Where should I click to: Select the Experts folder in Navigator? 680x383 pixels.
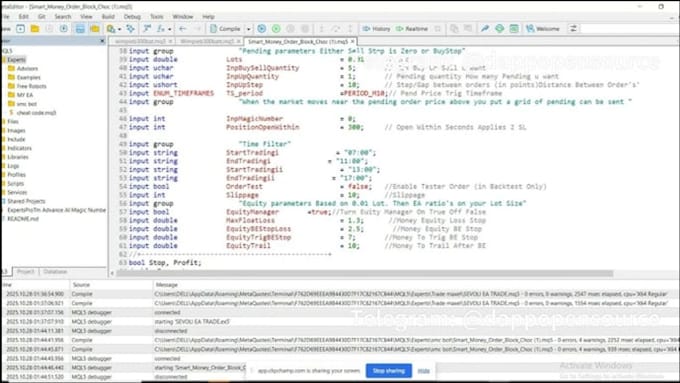16,59
